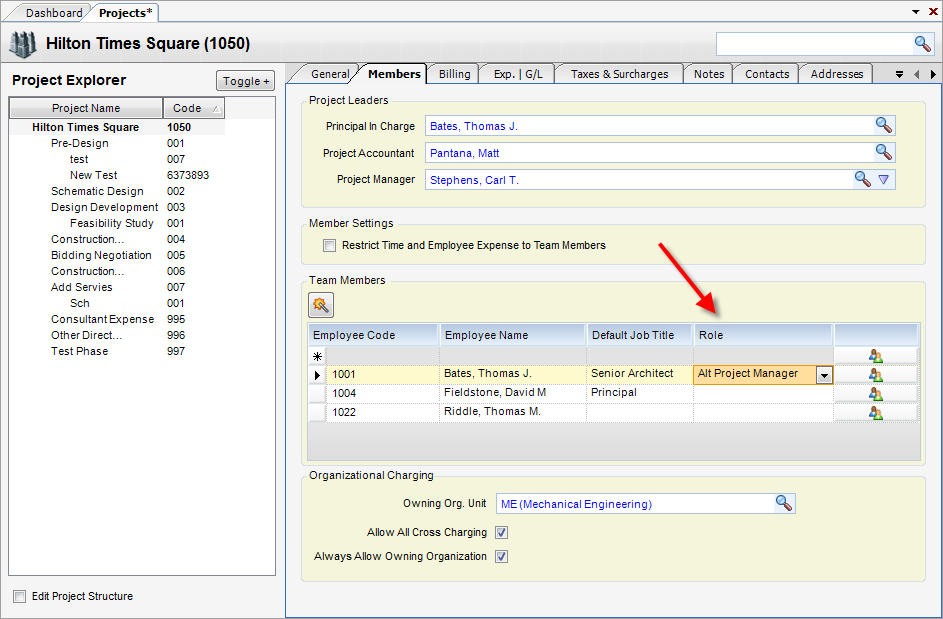This screenshot has width=943, height=619.
Task: Click search icon in top search box
Action: coord(923,43)
